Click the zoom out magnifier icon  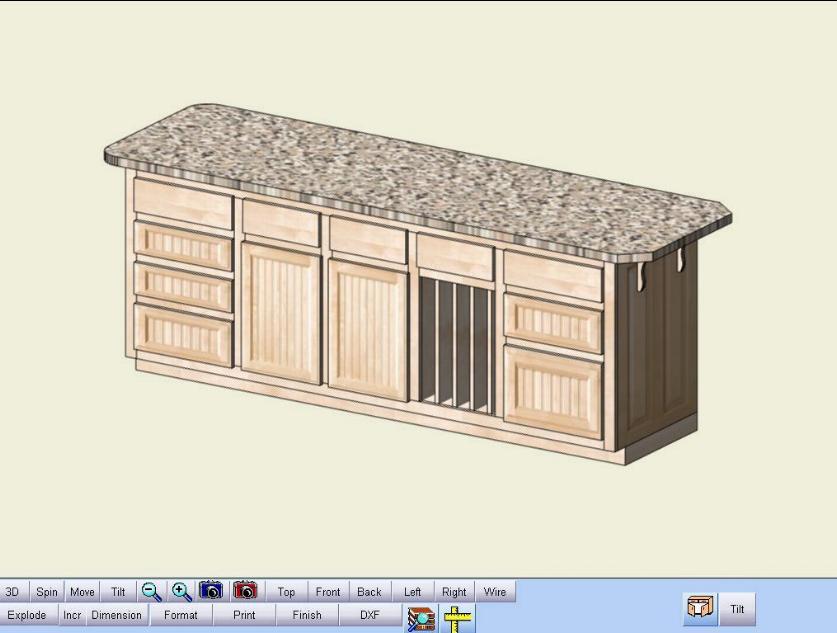point(152,591)
